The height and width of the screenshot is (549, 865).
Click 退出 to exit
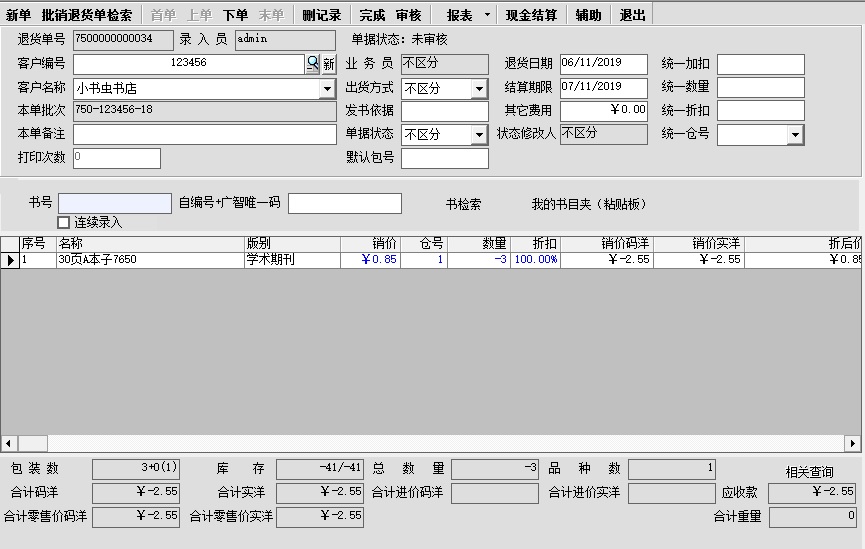click(x=632, y=15)
